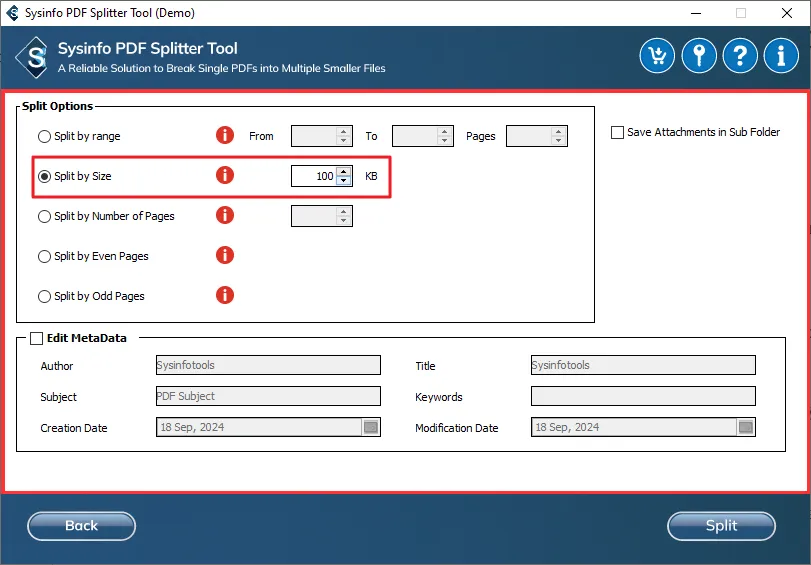Go back with the Back button
The height and width of the screenshot is (565, 811).
(x=81, y=526)
